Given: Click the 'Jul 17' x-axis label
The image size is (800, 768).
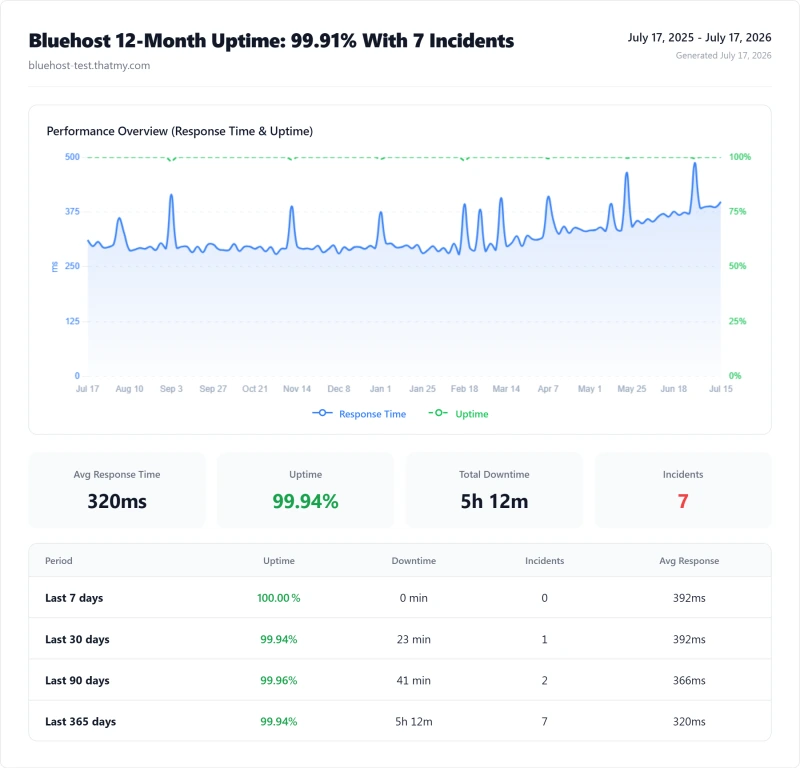Looking at the screenshot, I should [x=87, y=389].
